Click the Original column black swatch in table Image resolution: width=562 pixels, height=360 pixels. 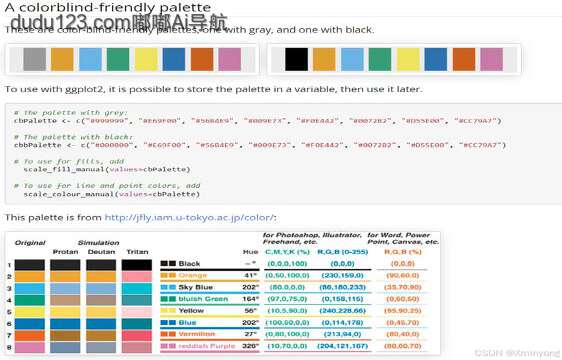pyautogui.click(x=29, y=265)
